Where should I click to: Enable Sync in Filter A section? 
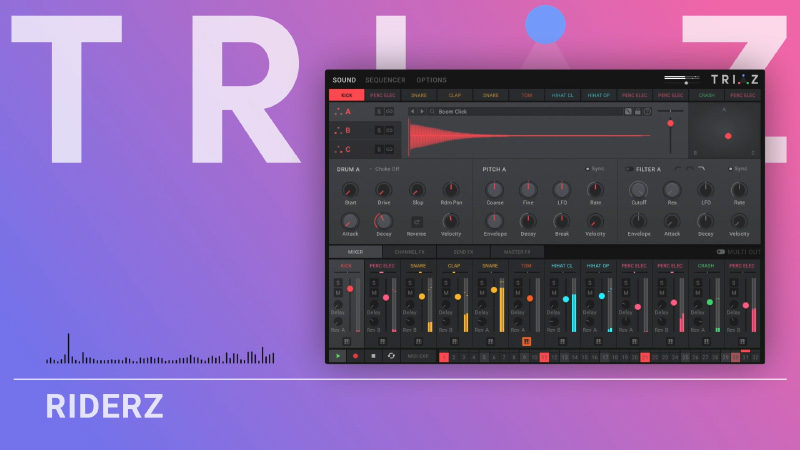[737, 169]
